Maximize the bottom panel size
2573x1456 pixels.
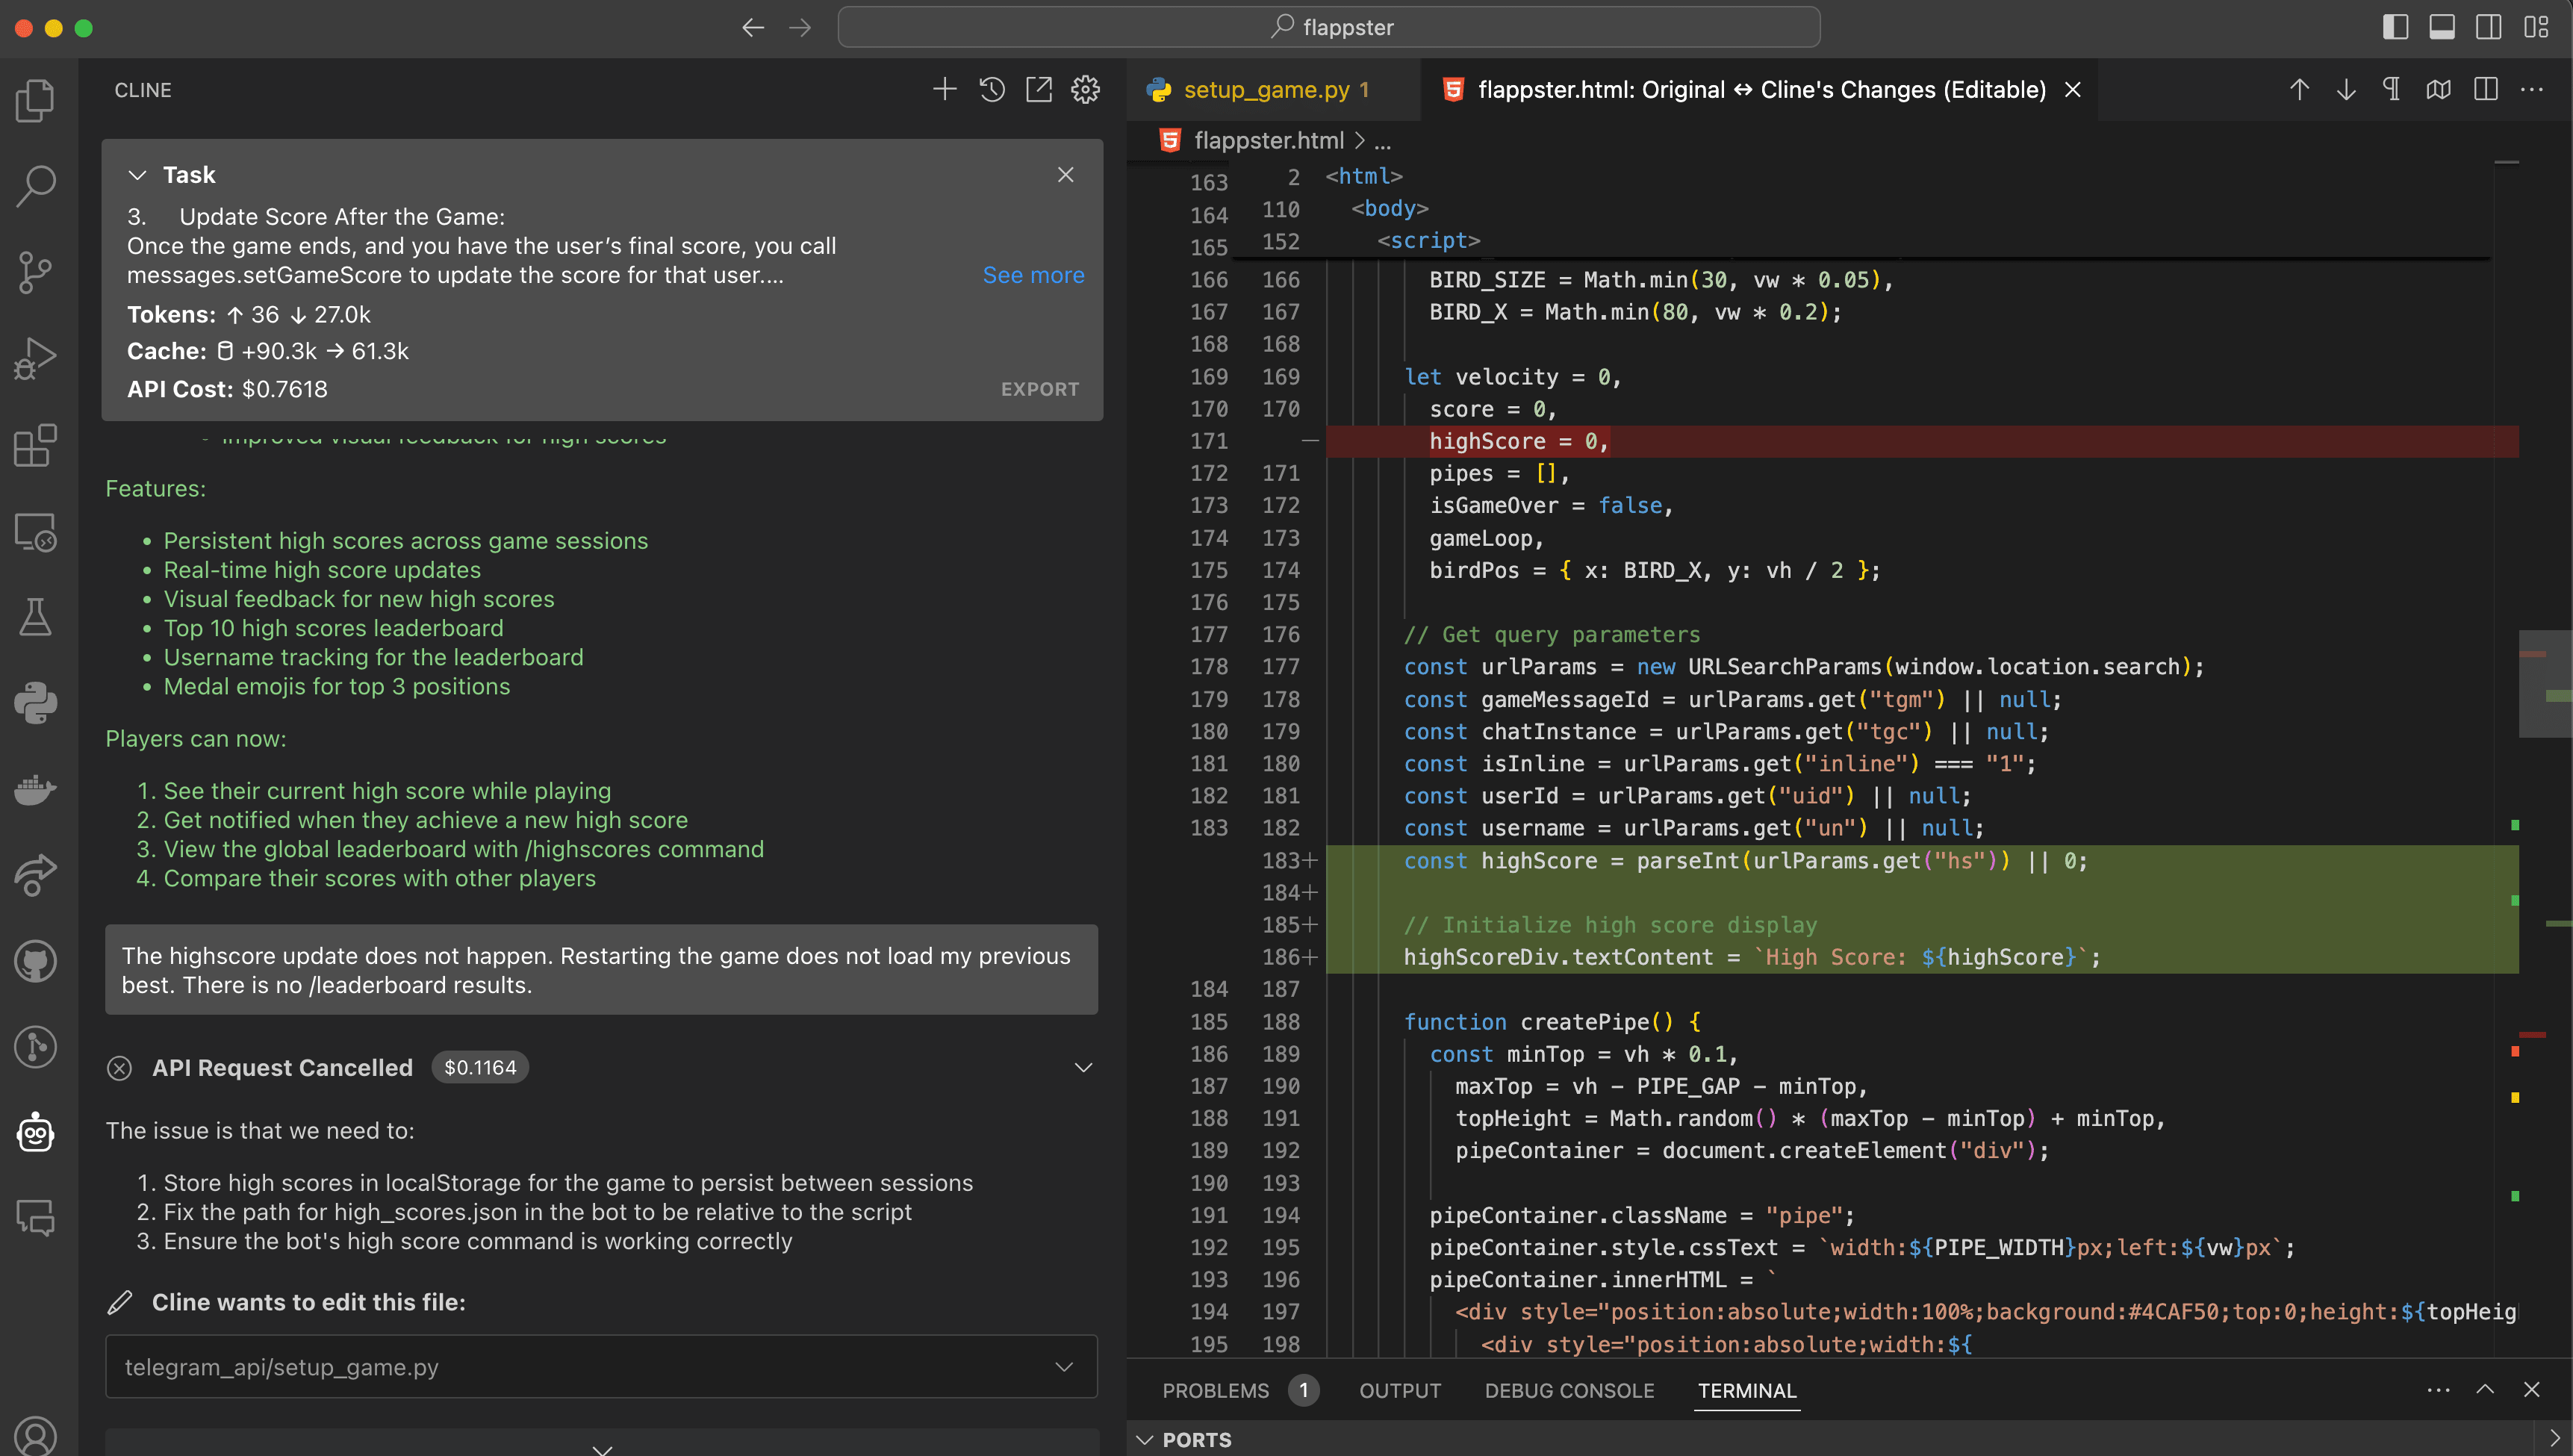point(2485,1390)
